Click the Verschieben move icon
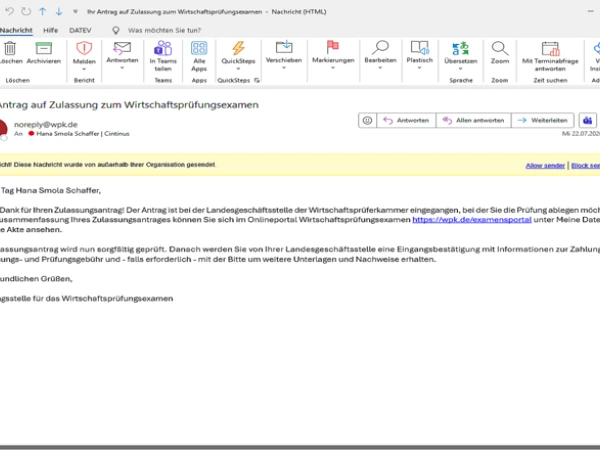The height and width of the screenshot is (450, 600). tap(284, 47)
